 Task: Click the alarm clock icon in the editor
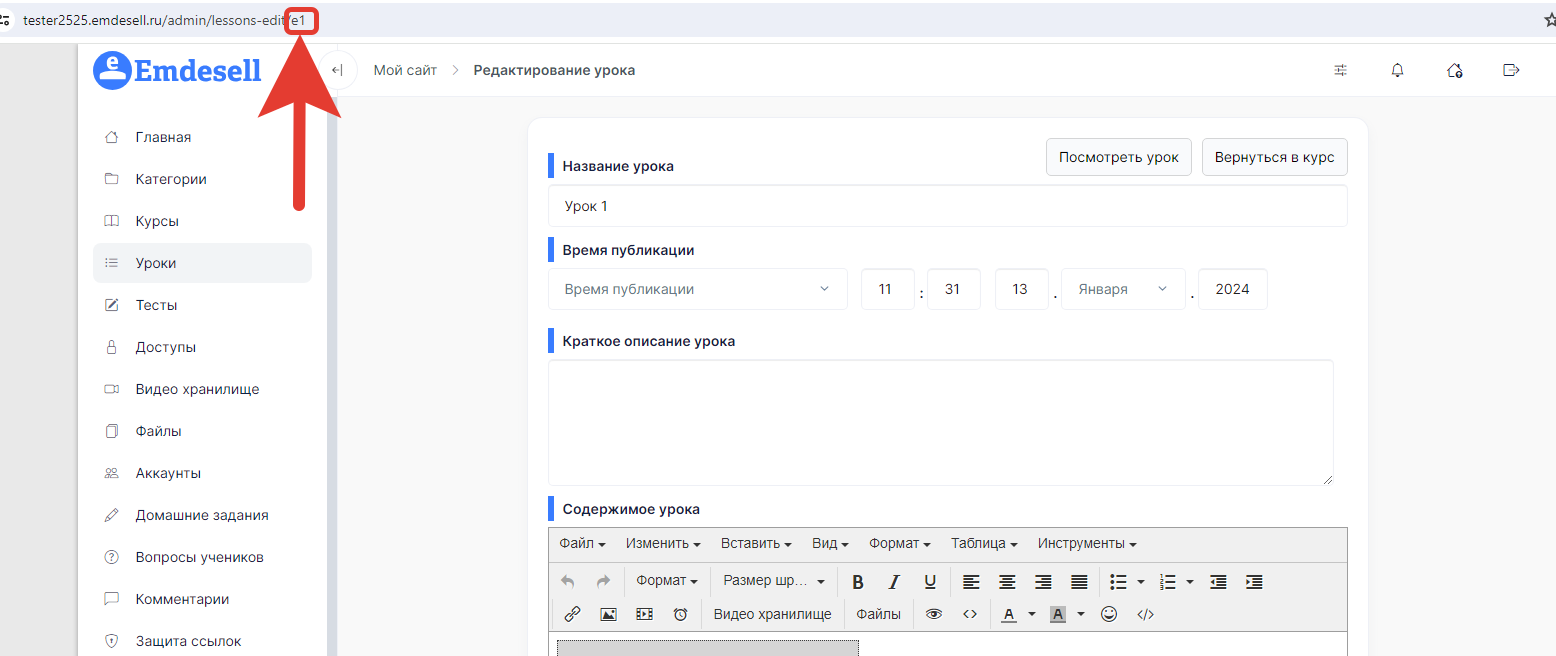point(680,614)
